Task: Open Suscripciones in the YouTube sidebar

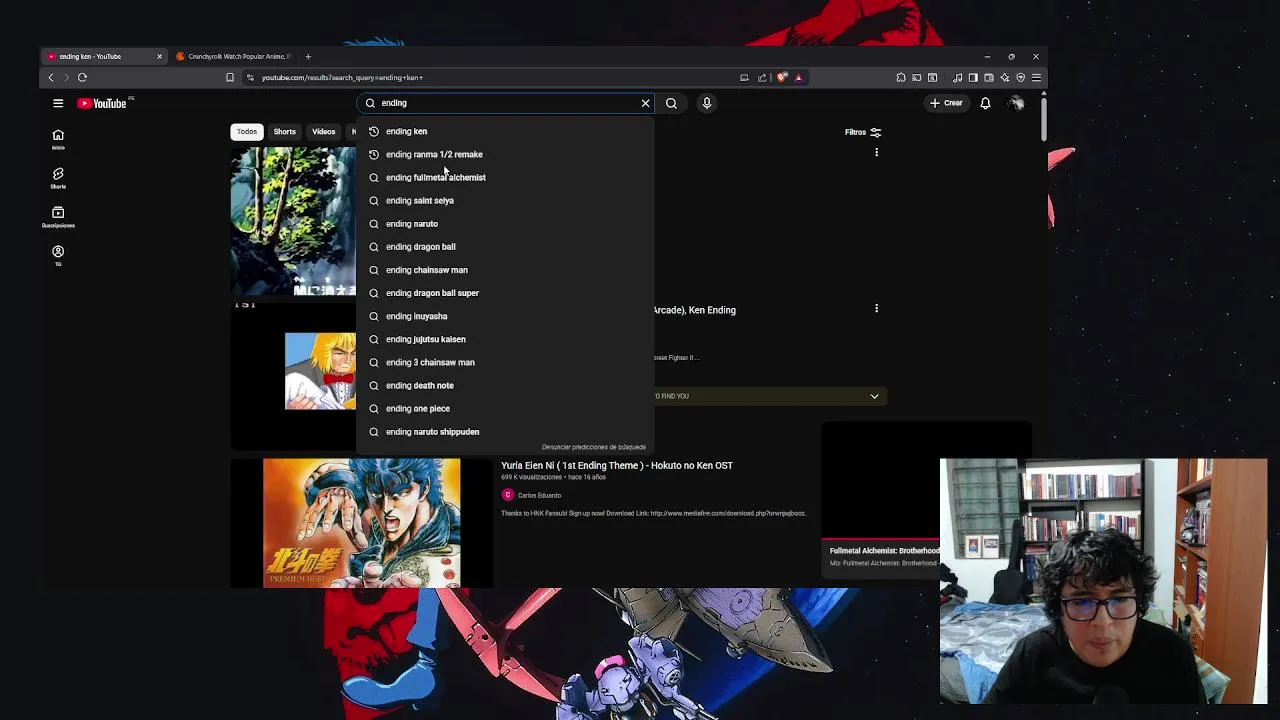Action: (x=58, y=217)
